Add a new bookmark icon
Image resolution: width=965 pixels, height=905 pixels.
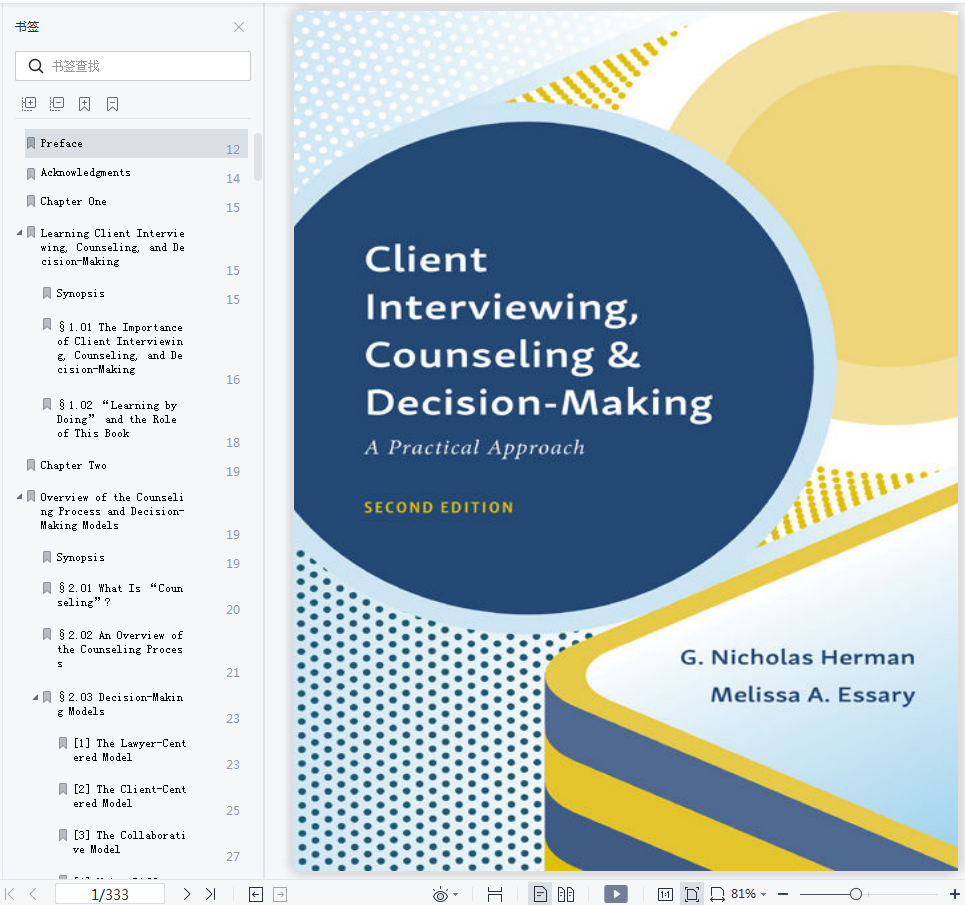point(84,103)
